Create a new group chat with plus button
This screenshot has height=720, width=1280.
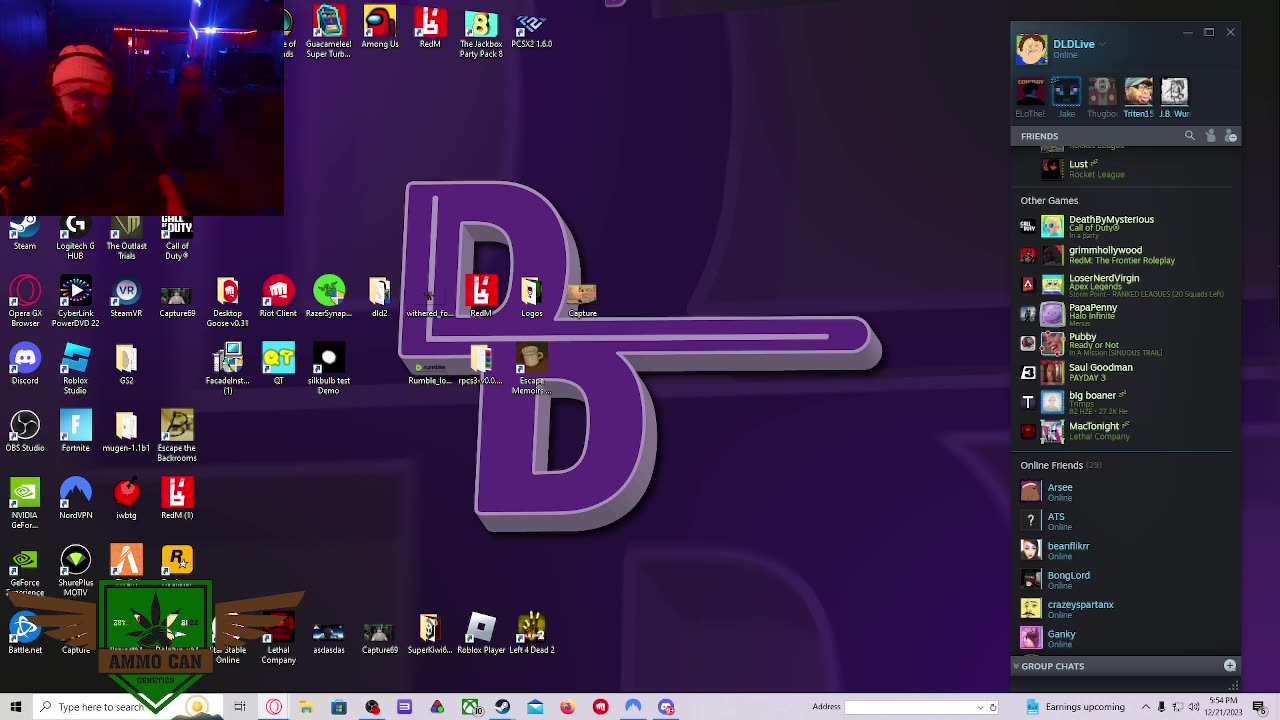(x=1230, y=666)
